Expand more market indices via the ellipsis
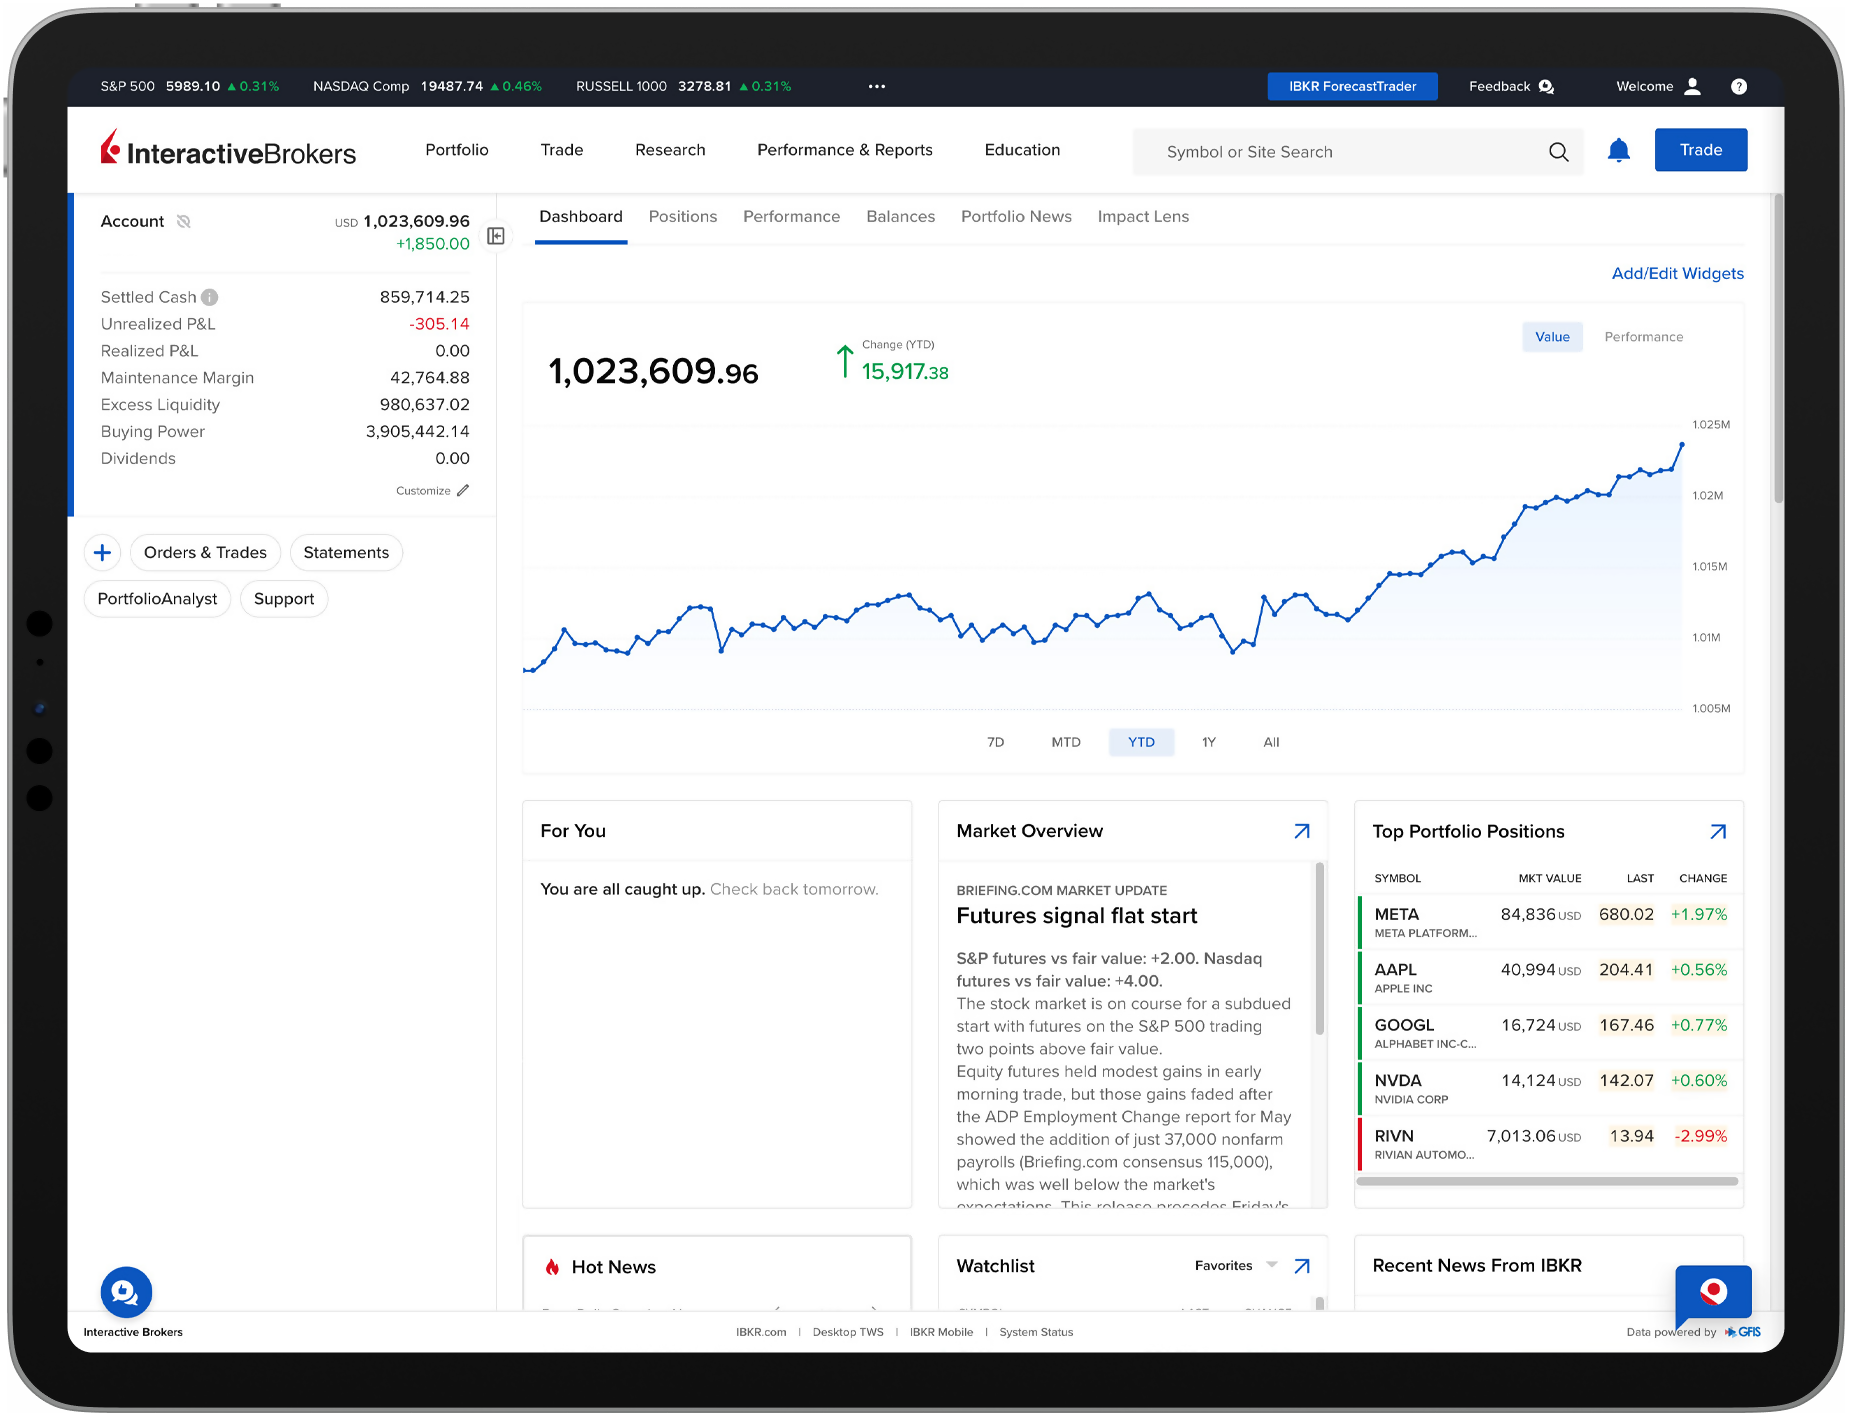The image size is (1852, 1420). point(876,86)
